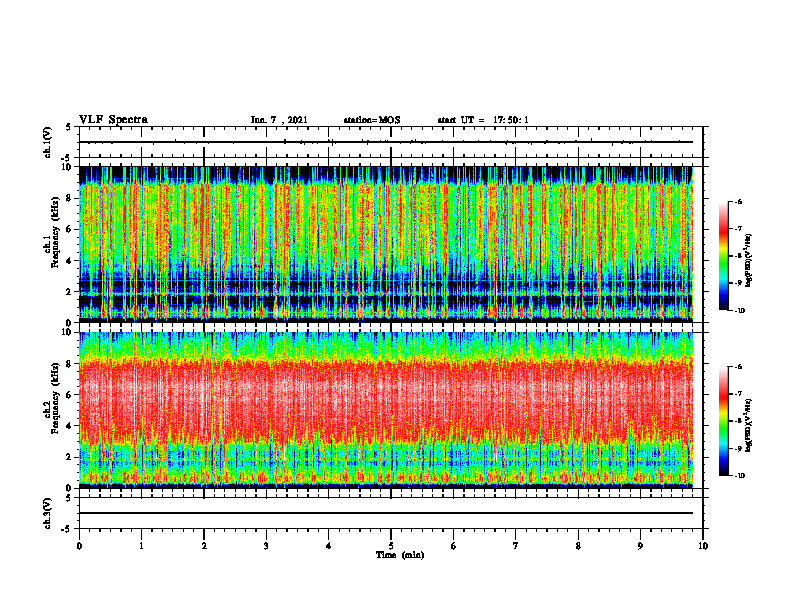Click time axis tick label '7'

coord(515,546)
